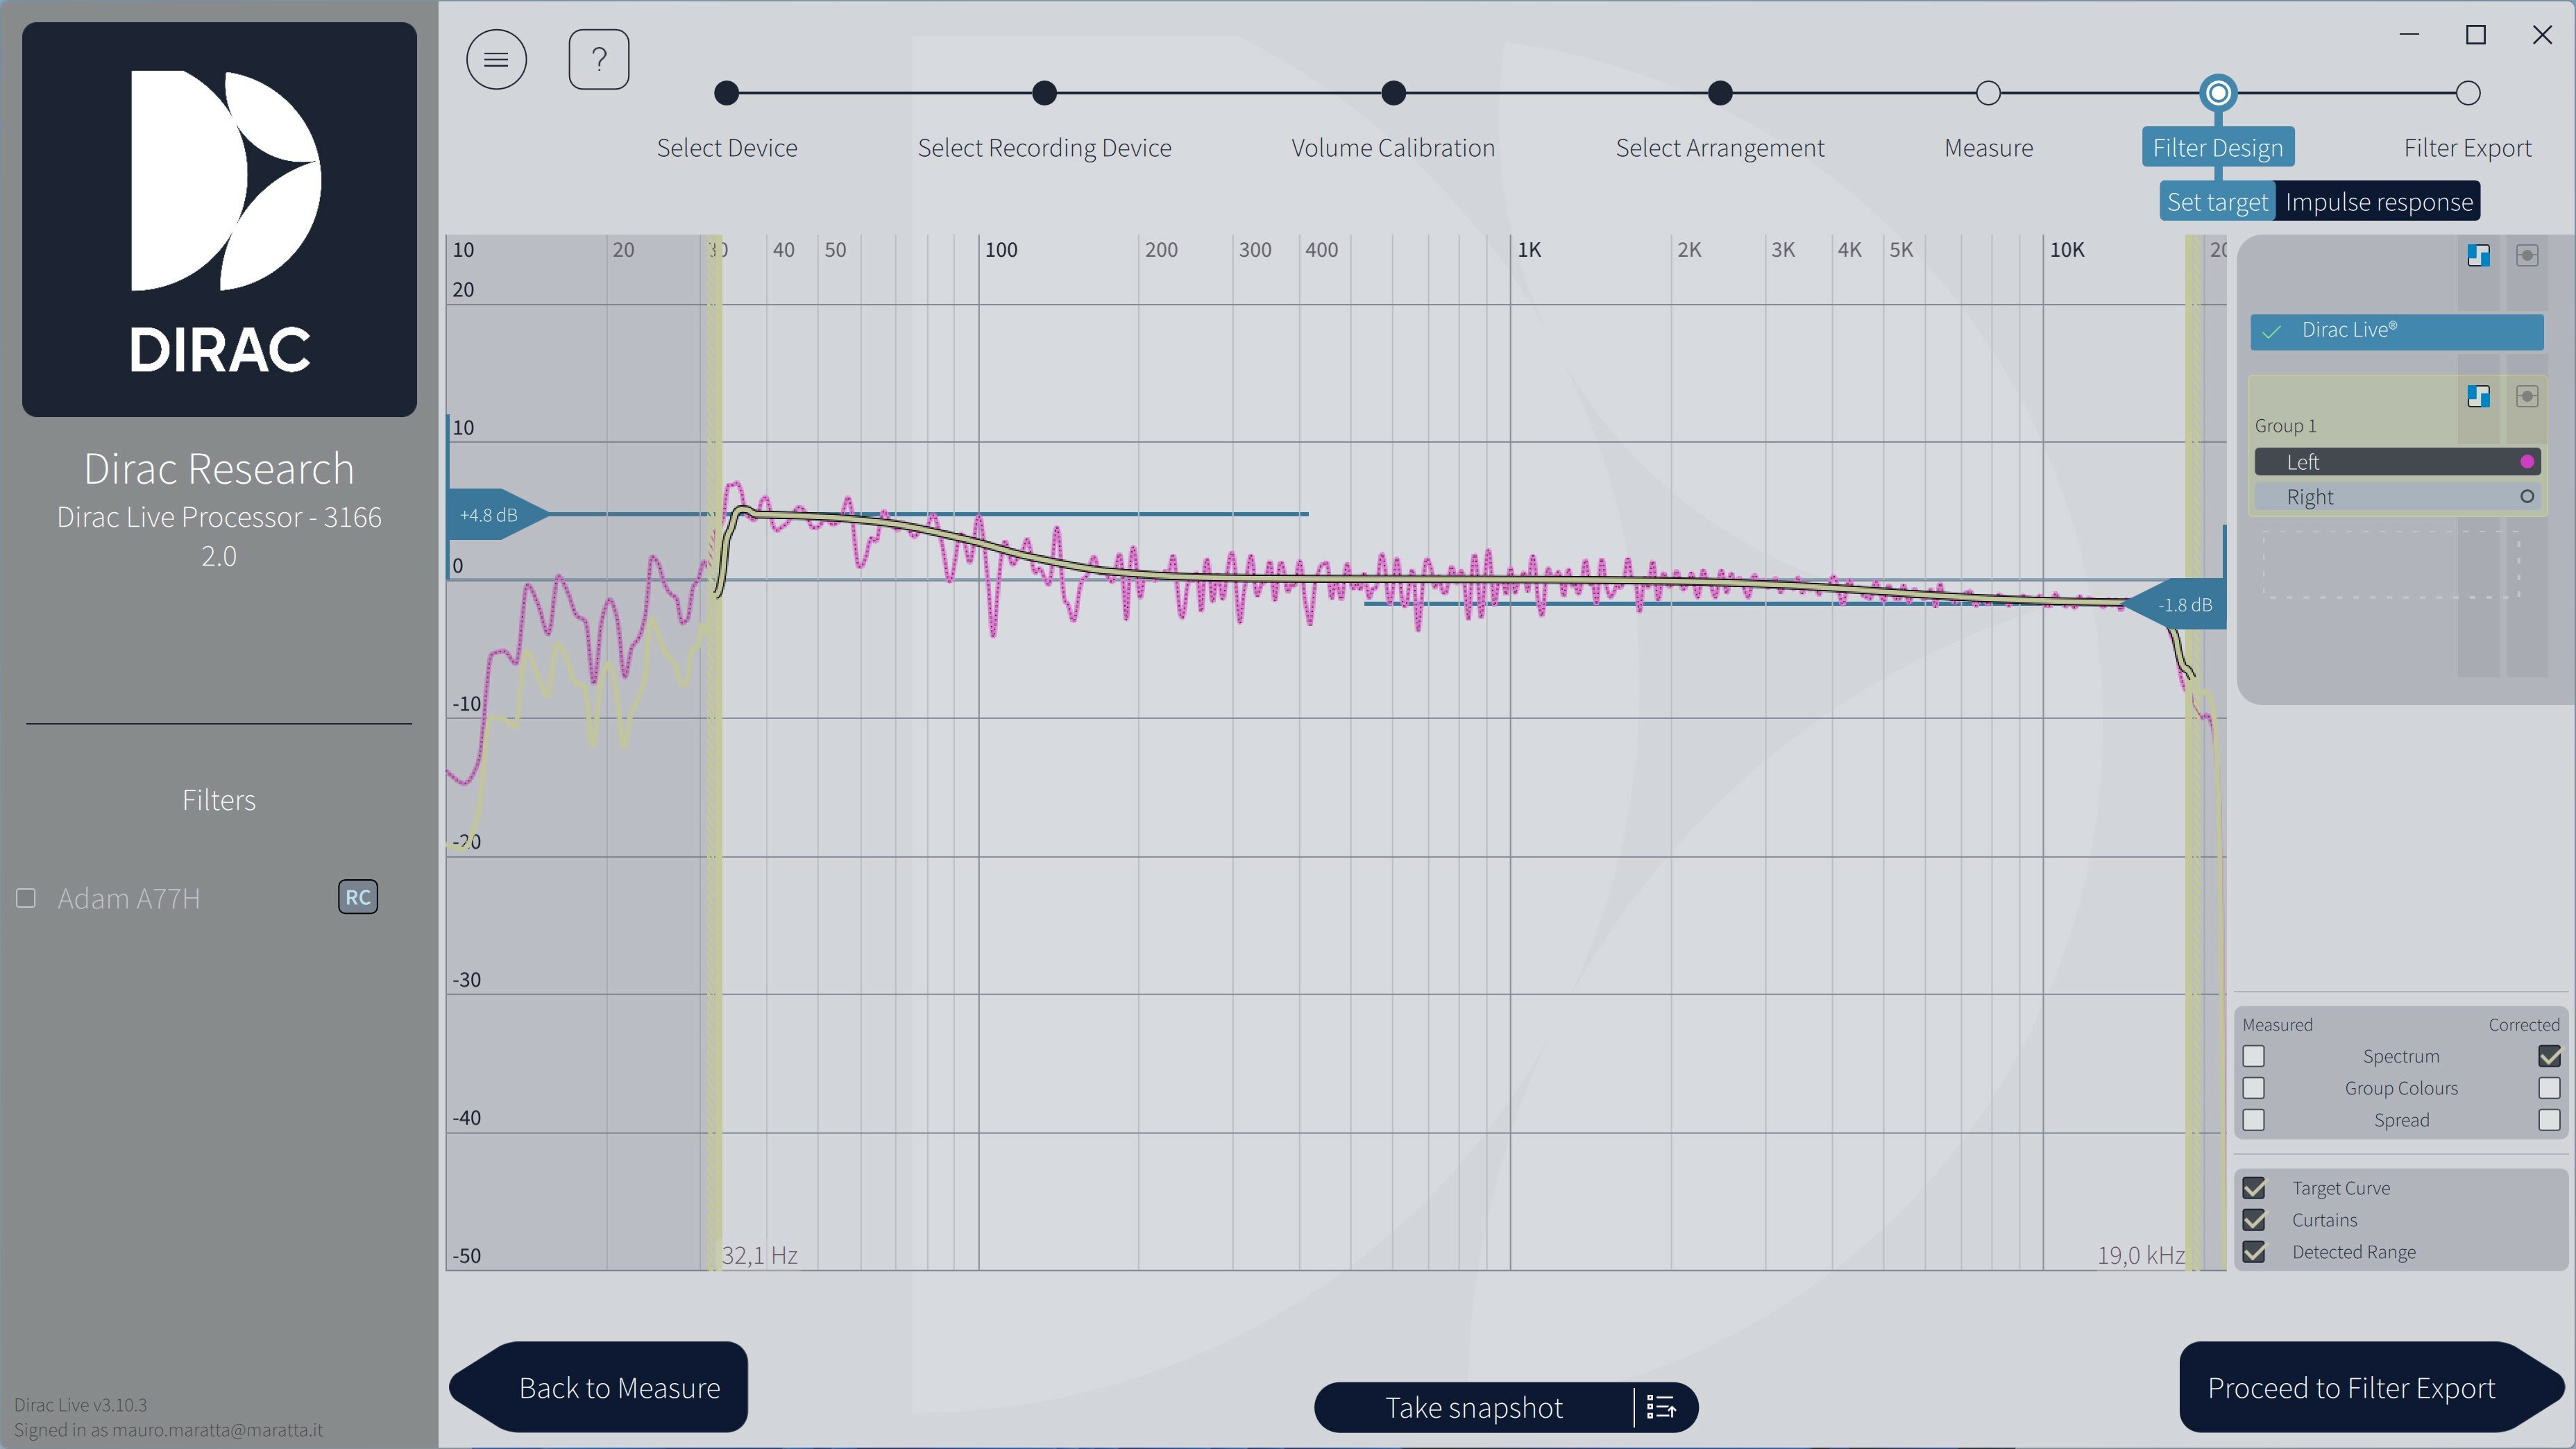
Task: Select the Right channel in Group 1
Action: pos(2397,497)
